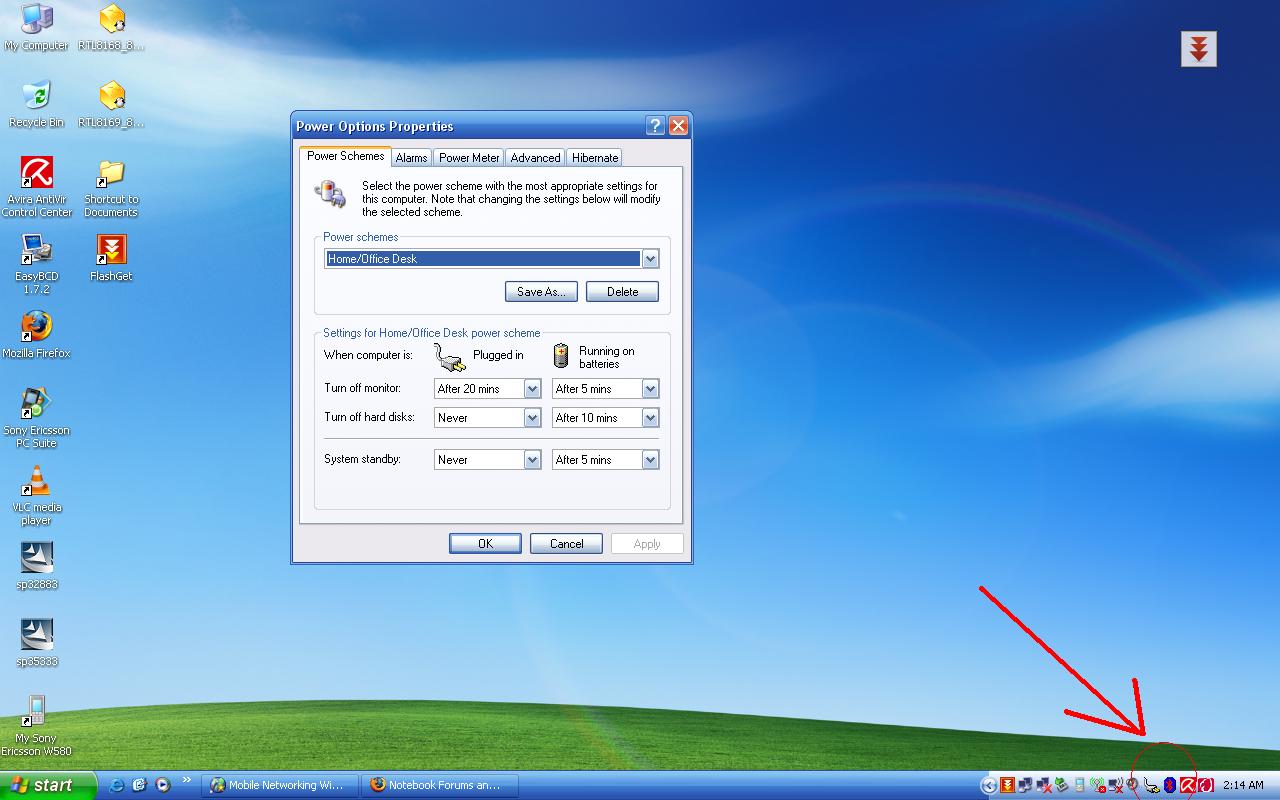Switch to the Alarms tab
Screen dimensions: 1280x800
click(411, 158)
